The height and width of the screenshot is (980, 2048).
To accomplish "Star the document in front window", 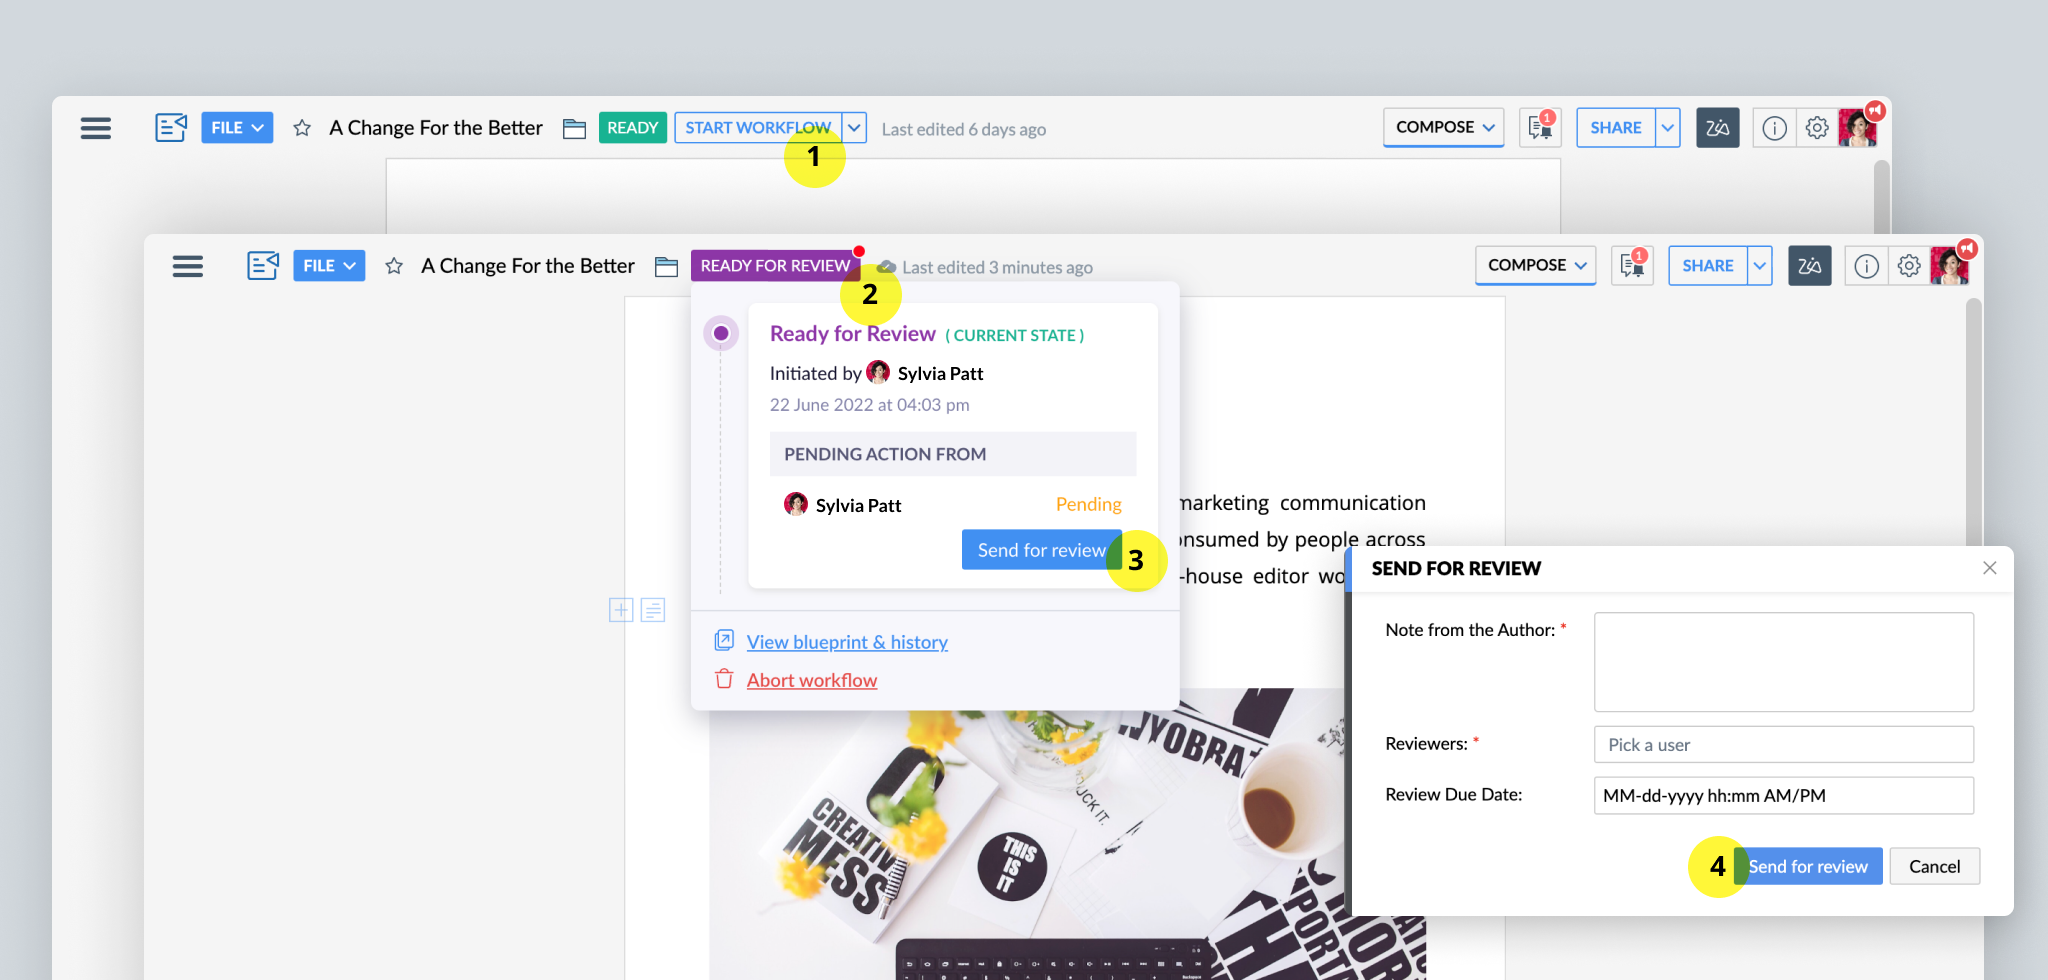I will click(394, 266).
